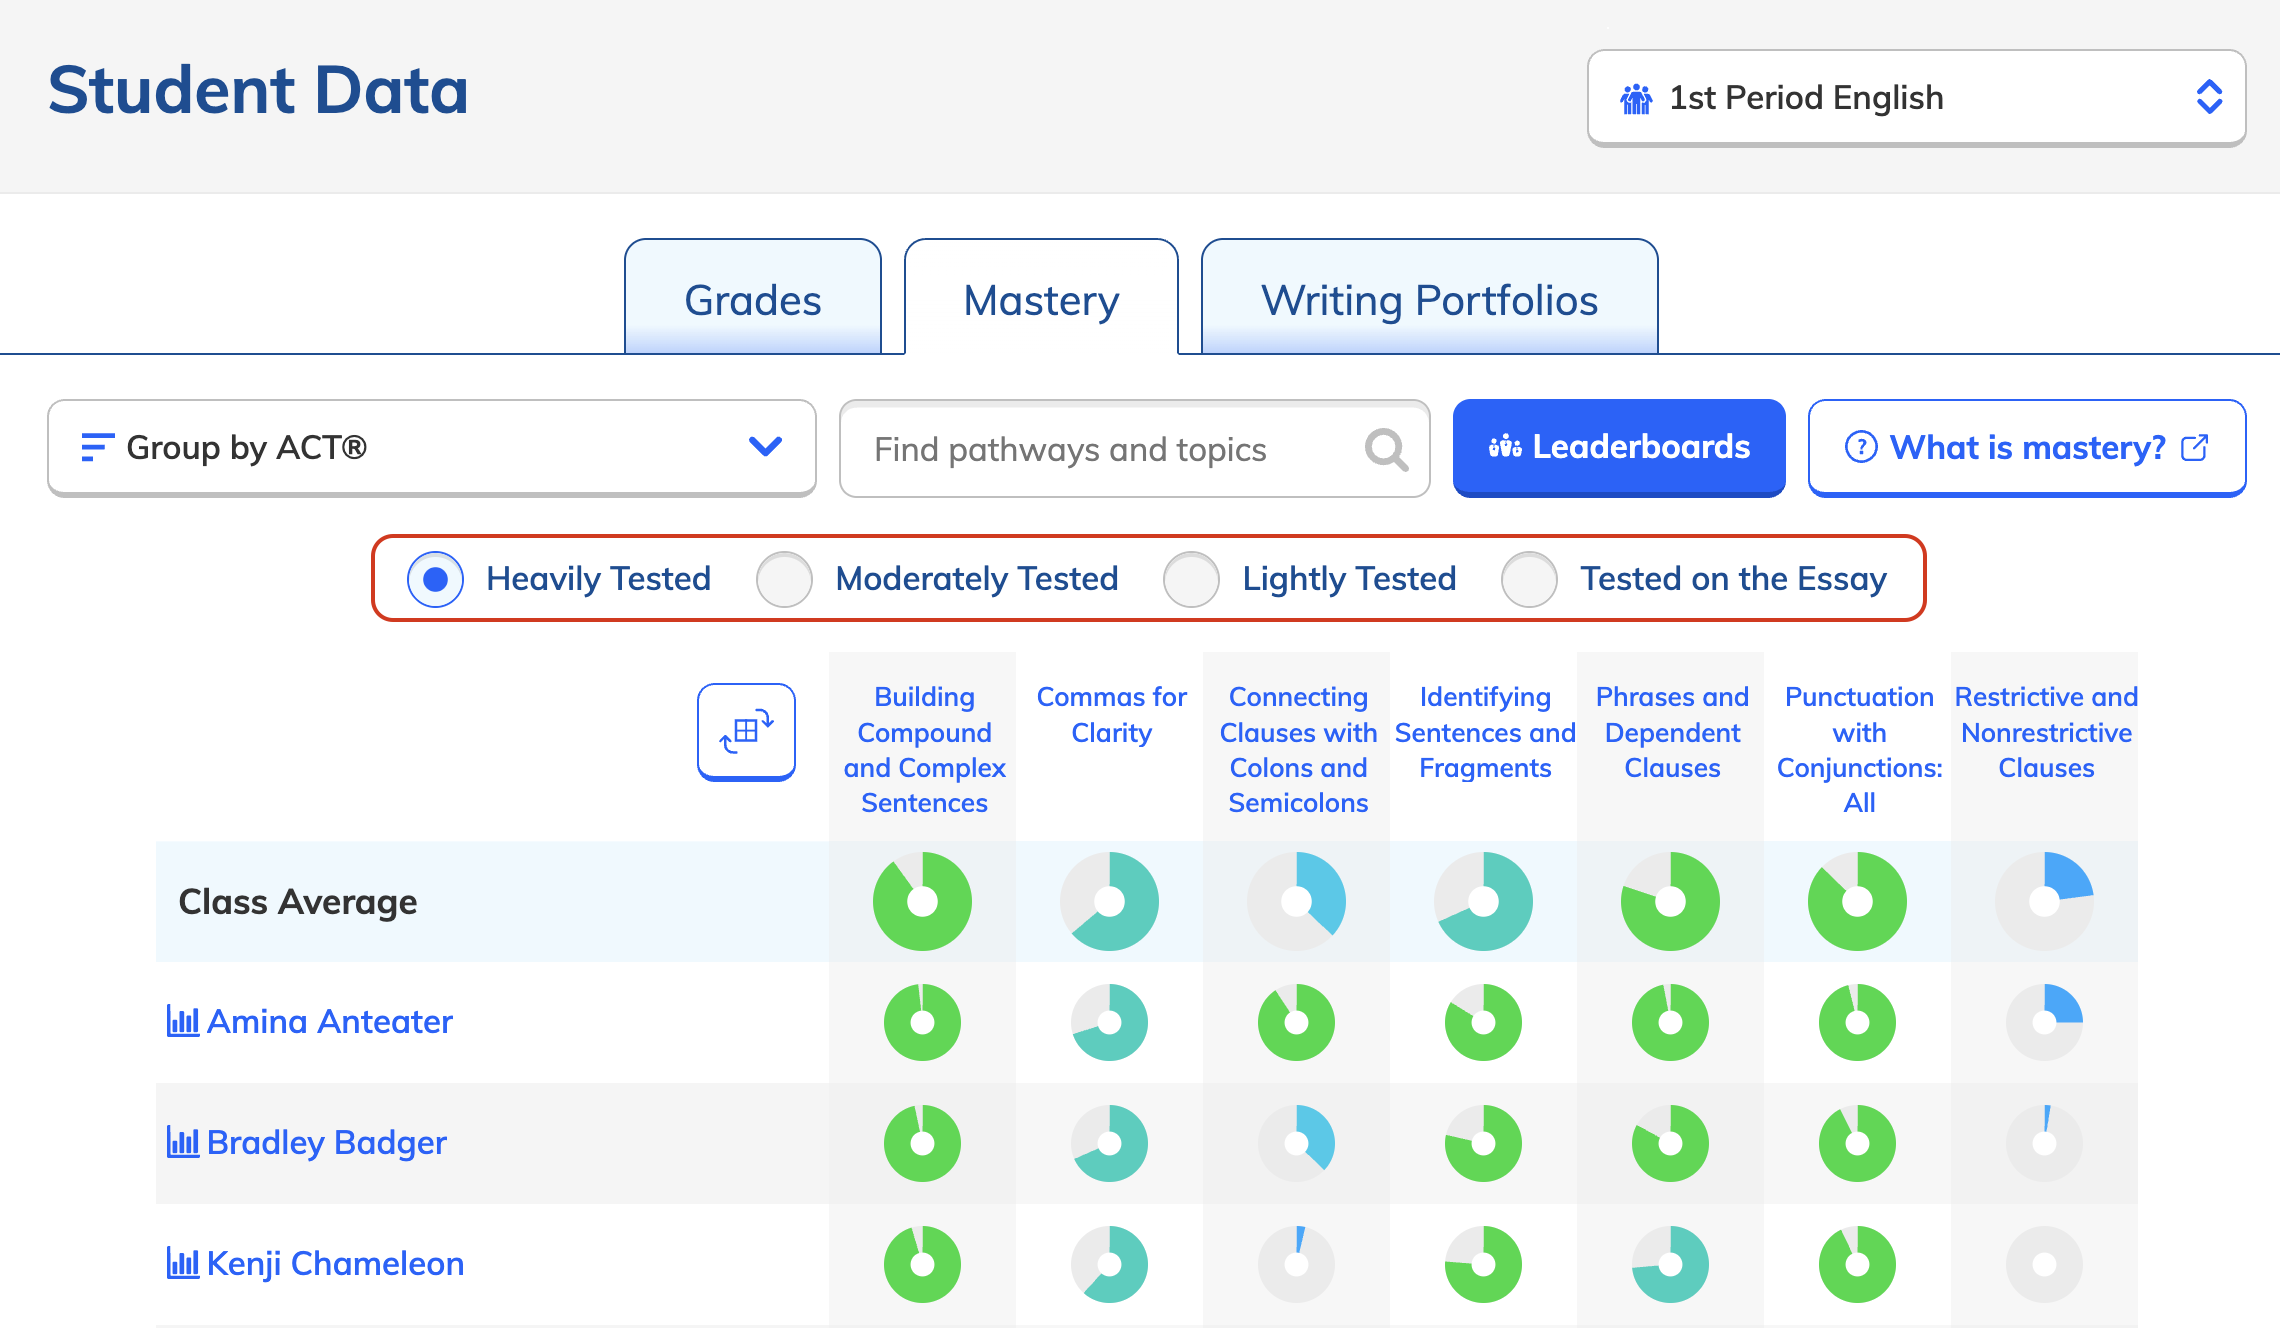Click the search magnifier icon
Viewport: 2280px width, 1328px height.
point(1386,449)
